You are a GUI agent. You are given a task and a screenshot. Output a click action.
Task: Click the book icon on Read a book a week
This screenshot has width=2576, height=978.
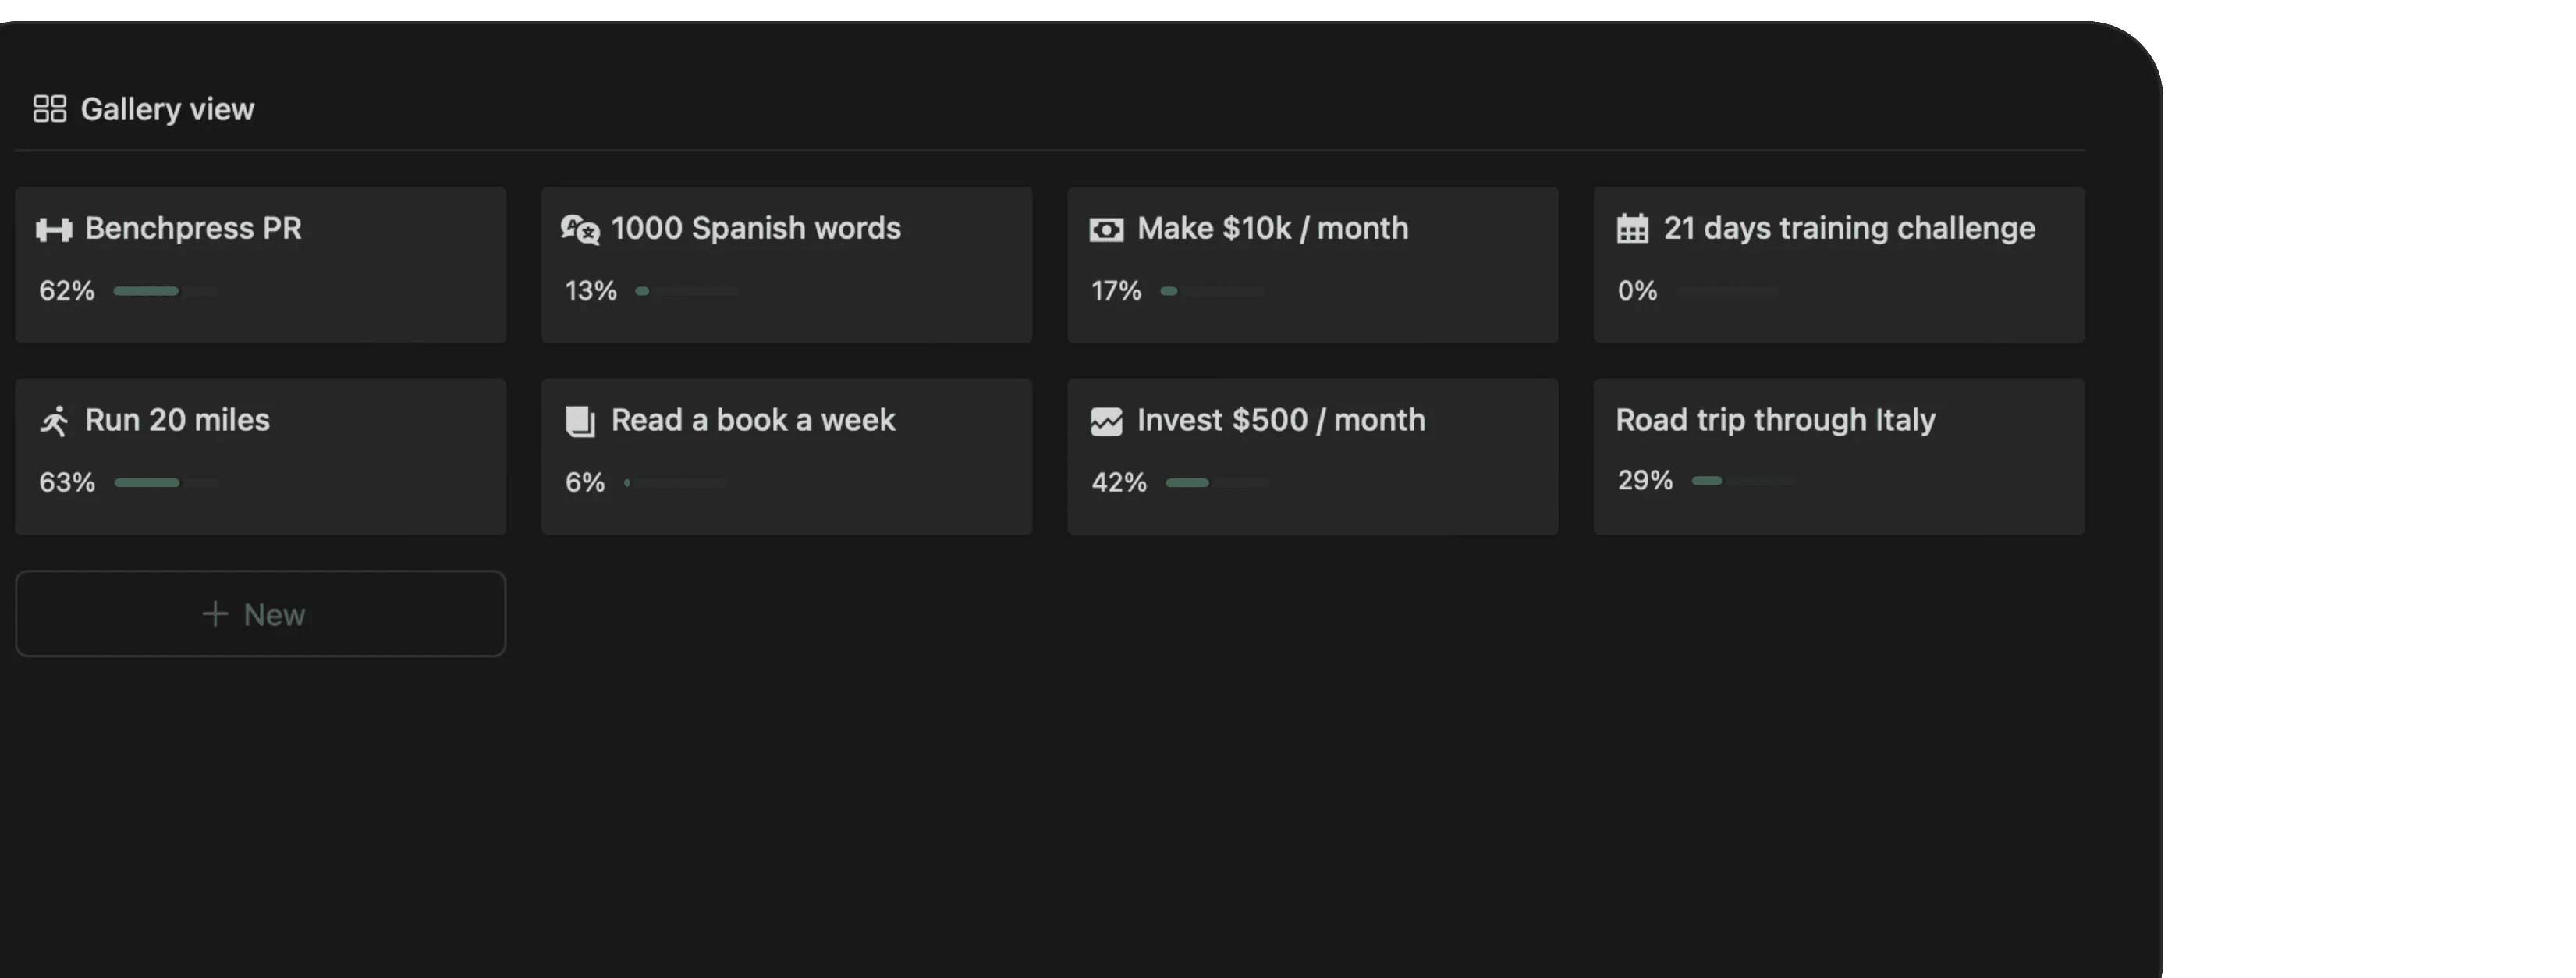pos(580,421)
